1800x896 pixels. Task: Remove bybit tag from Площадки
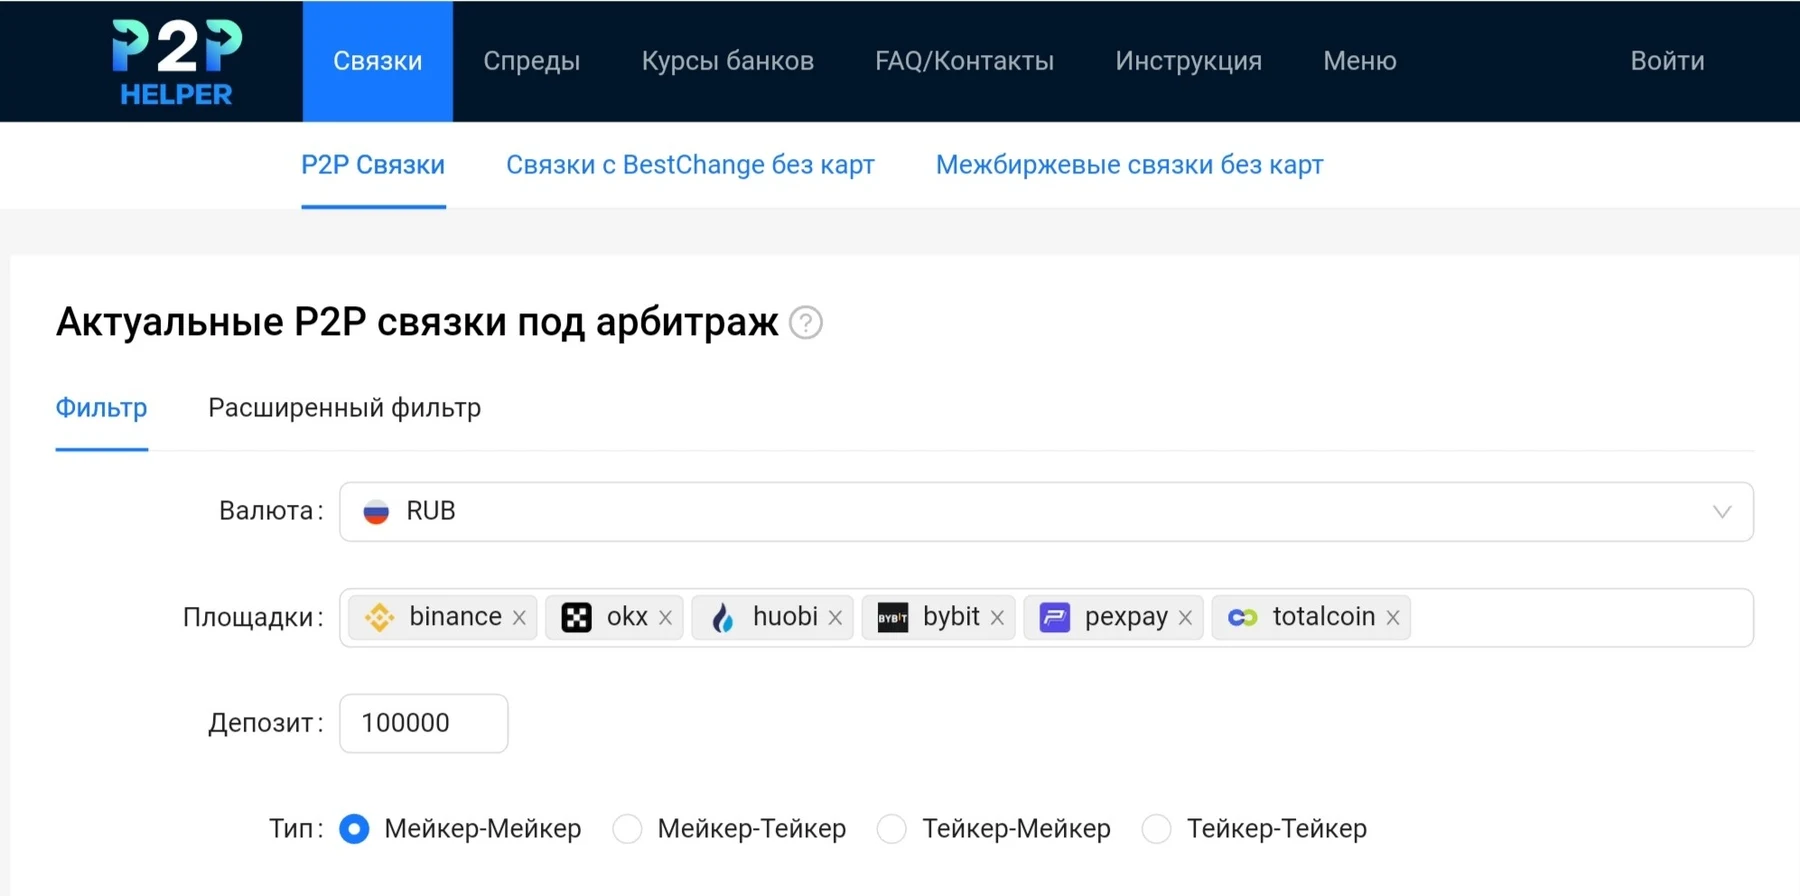997,618
